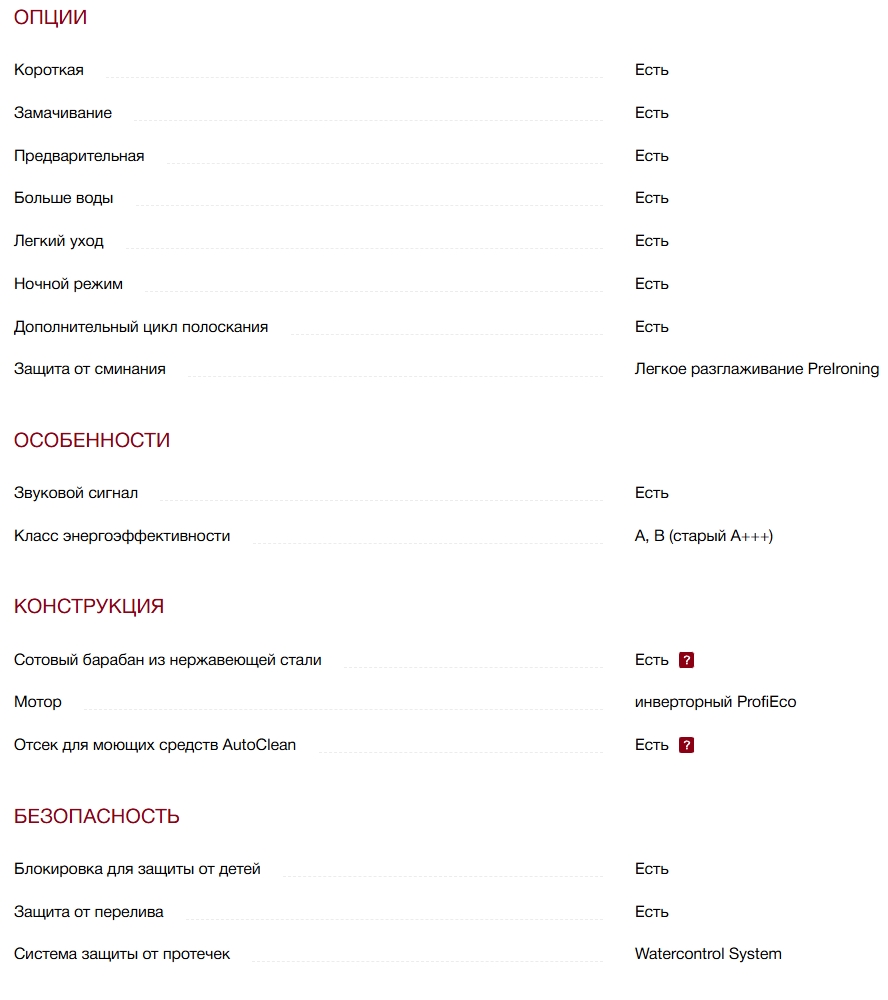Select the Замачивание option label
The image size is (888, 1000).
pyautogui.click(x=63, y=113)
